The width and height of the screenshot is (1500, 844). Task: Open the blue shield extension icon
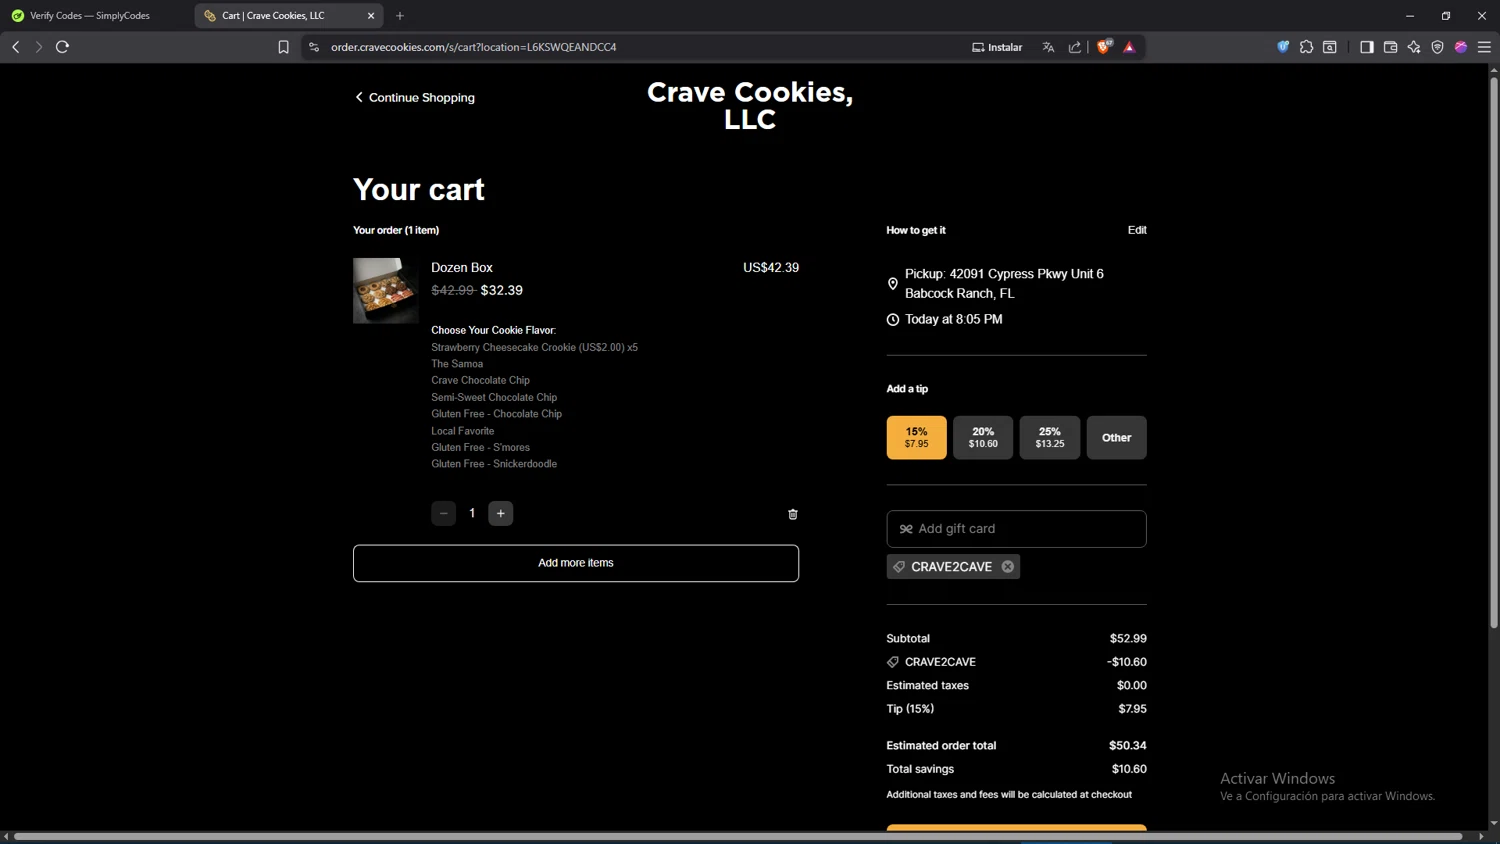coord(1283,47)
